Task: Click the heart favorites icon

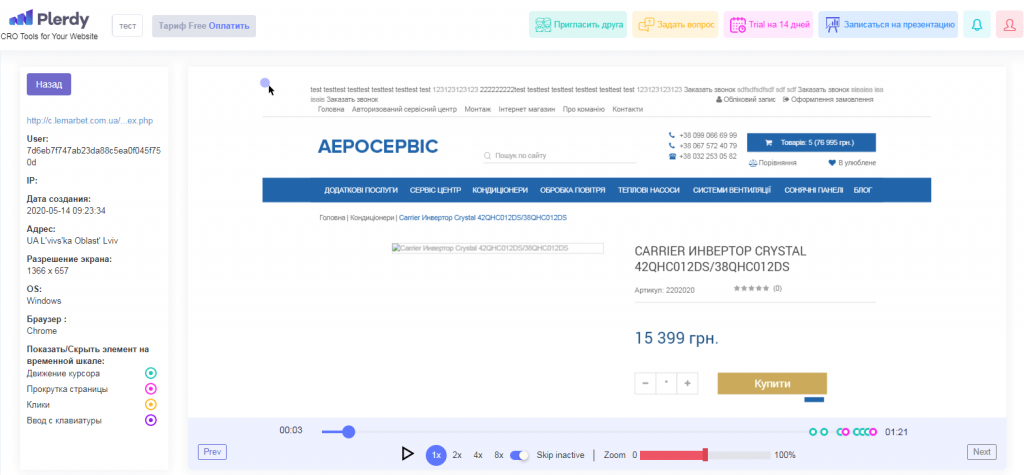Action: [831, 162]
